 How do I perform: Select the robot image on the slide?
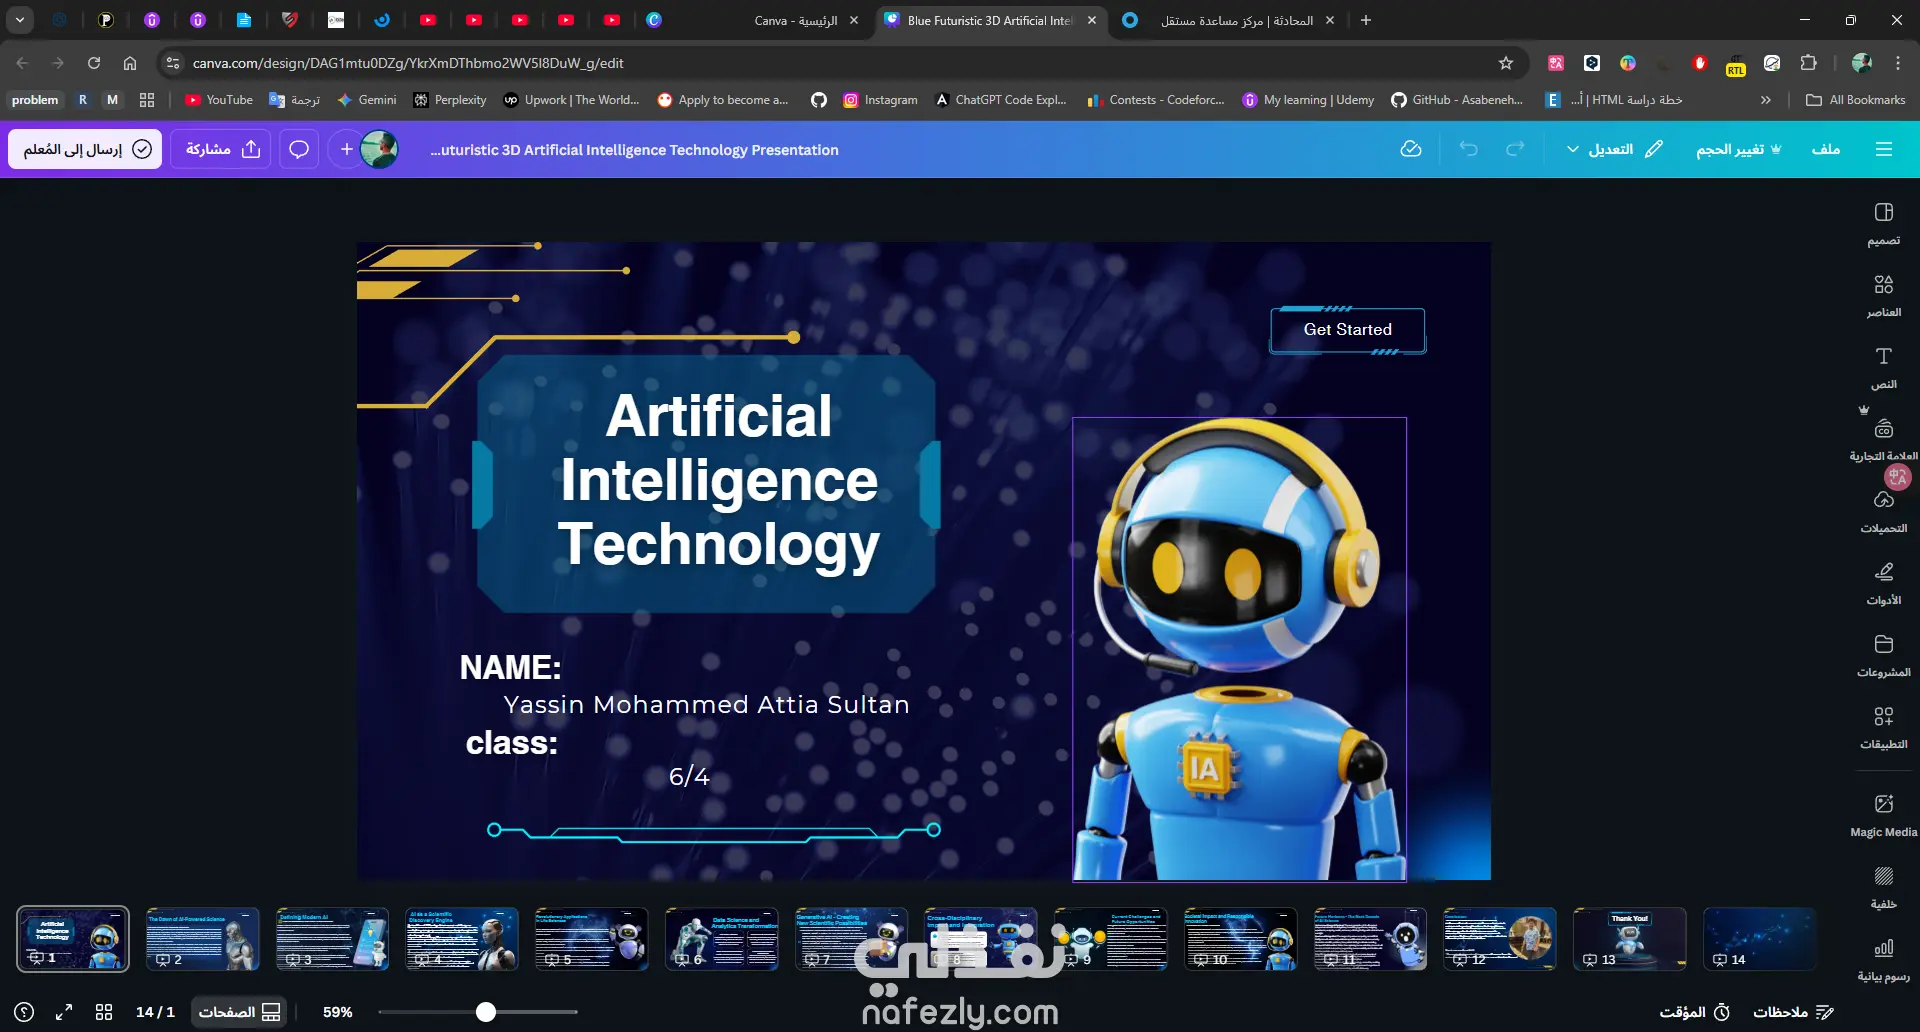coord(1239,650)
